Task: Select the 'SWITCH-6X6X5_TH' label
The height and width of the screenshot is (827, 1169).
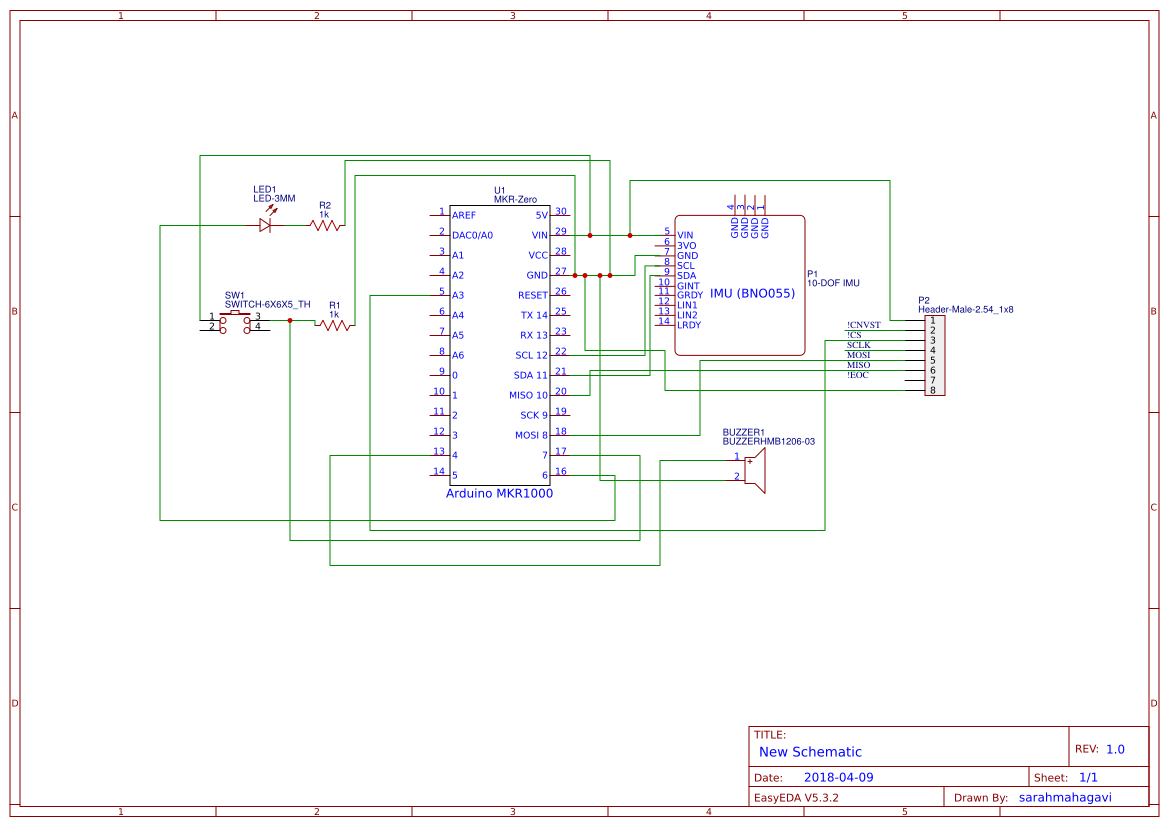Action: pos(268,305)
